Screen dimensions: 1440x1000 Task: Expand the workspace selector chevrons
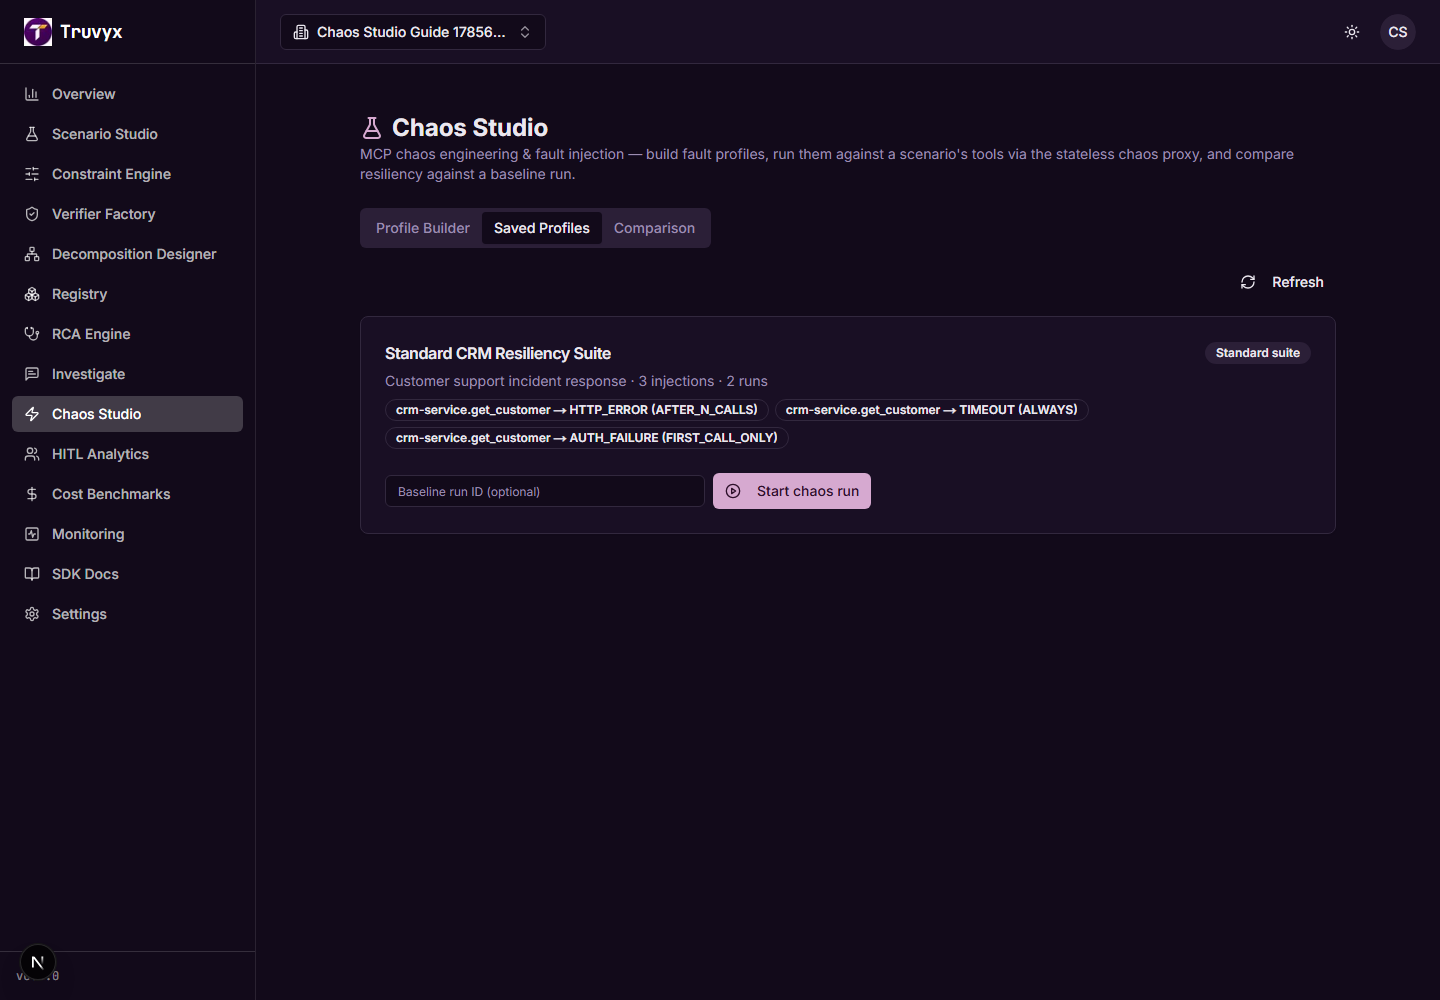[x=525, y=32]
